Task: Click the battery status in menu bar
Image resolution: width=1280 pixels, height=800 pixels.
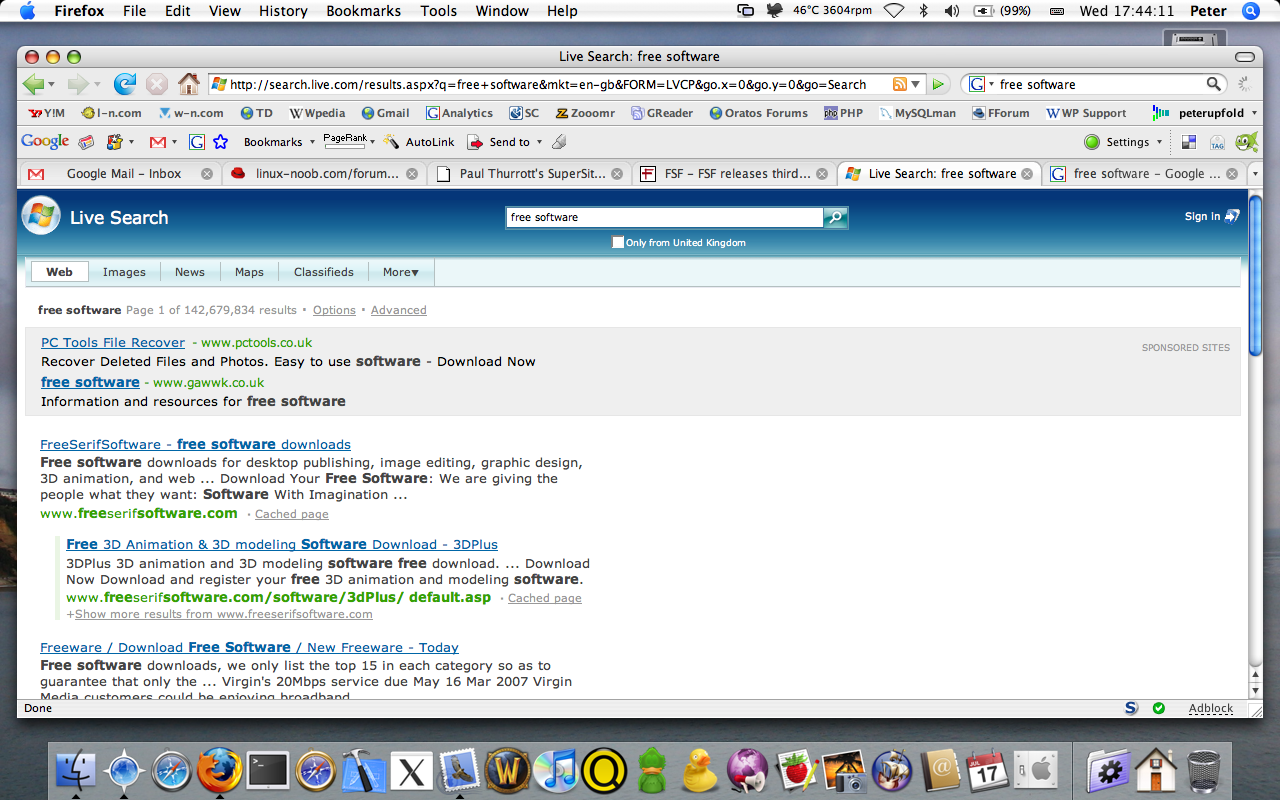Action: point(1003,11)
